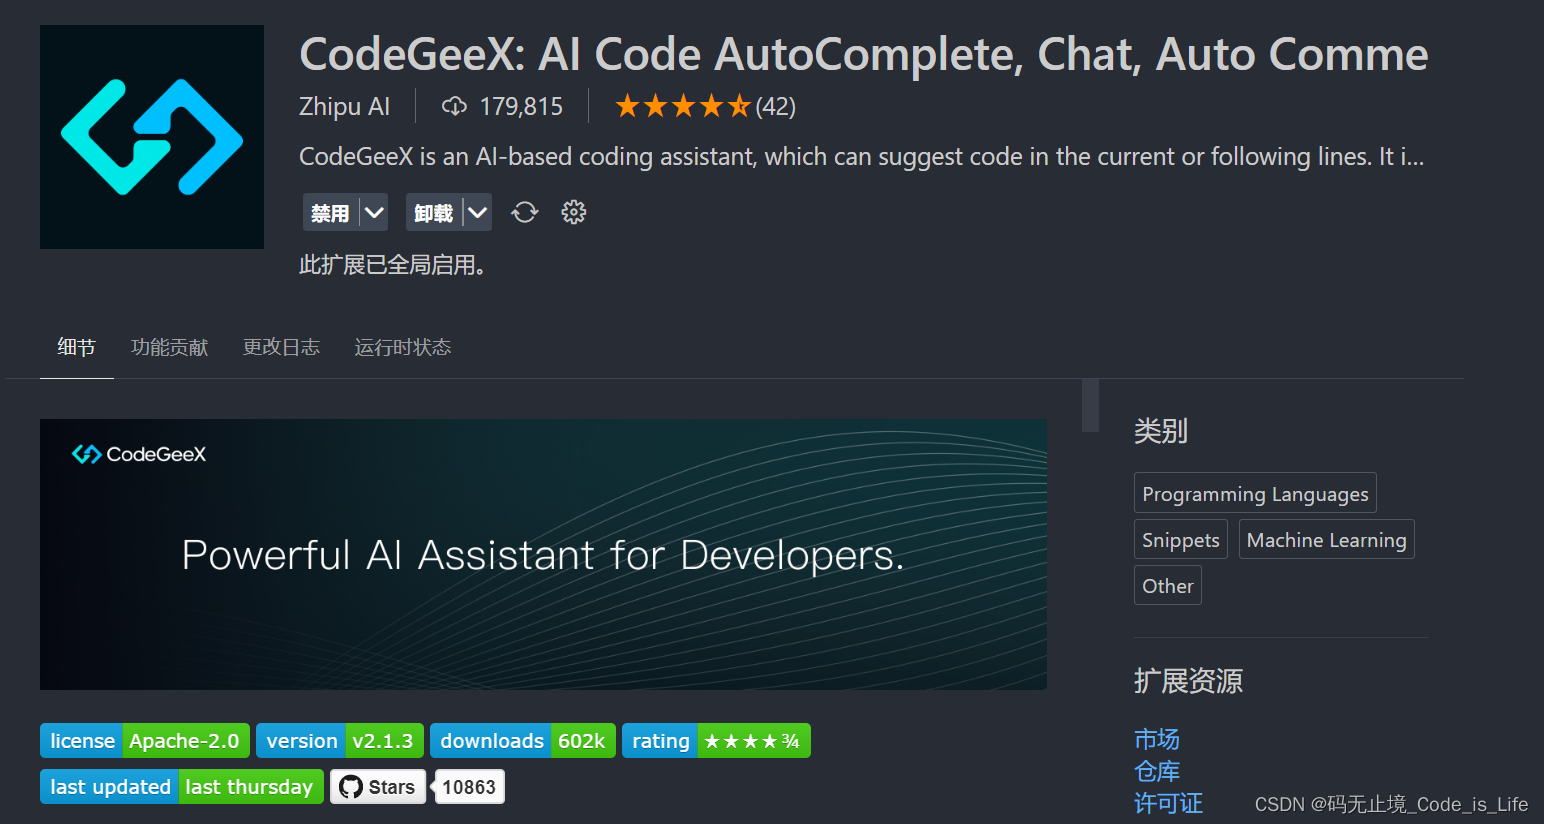Image resolution: width=1544 pixels, height=824 pixels.
Task: Open the 更改日志 tab
Action: click(282, 347)
